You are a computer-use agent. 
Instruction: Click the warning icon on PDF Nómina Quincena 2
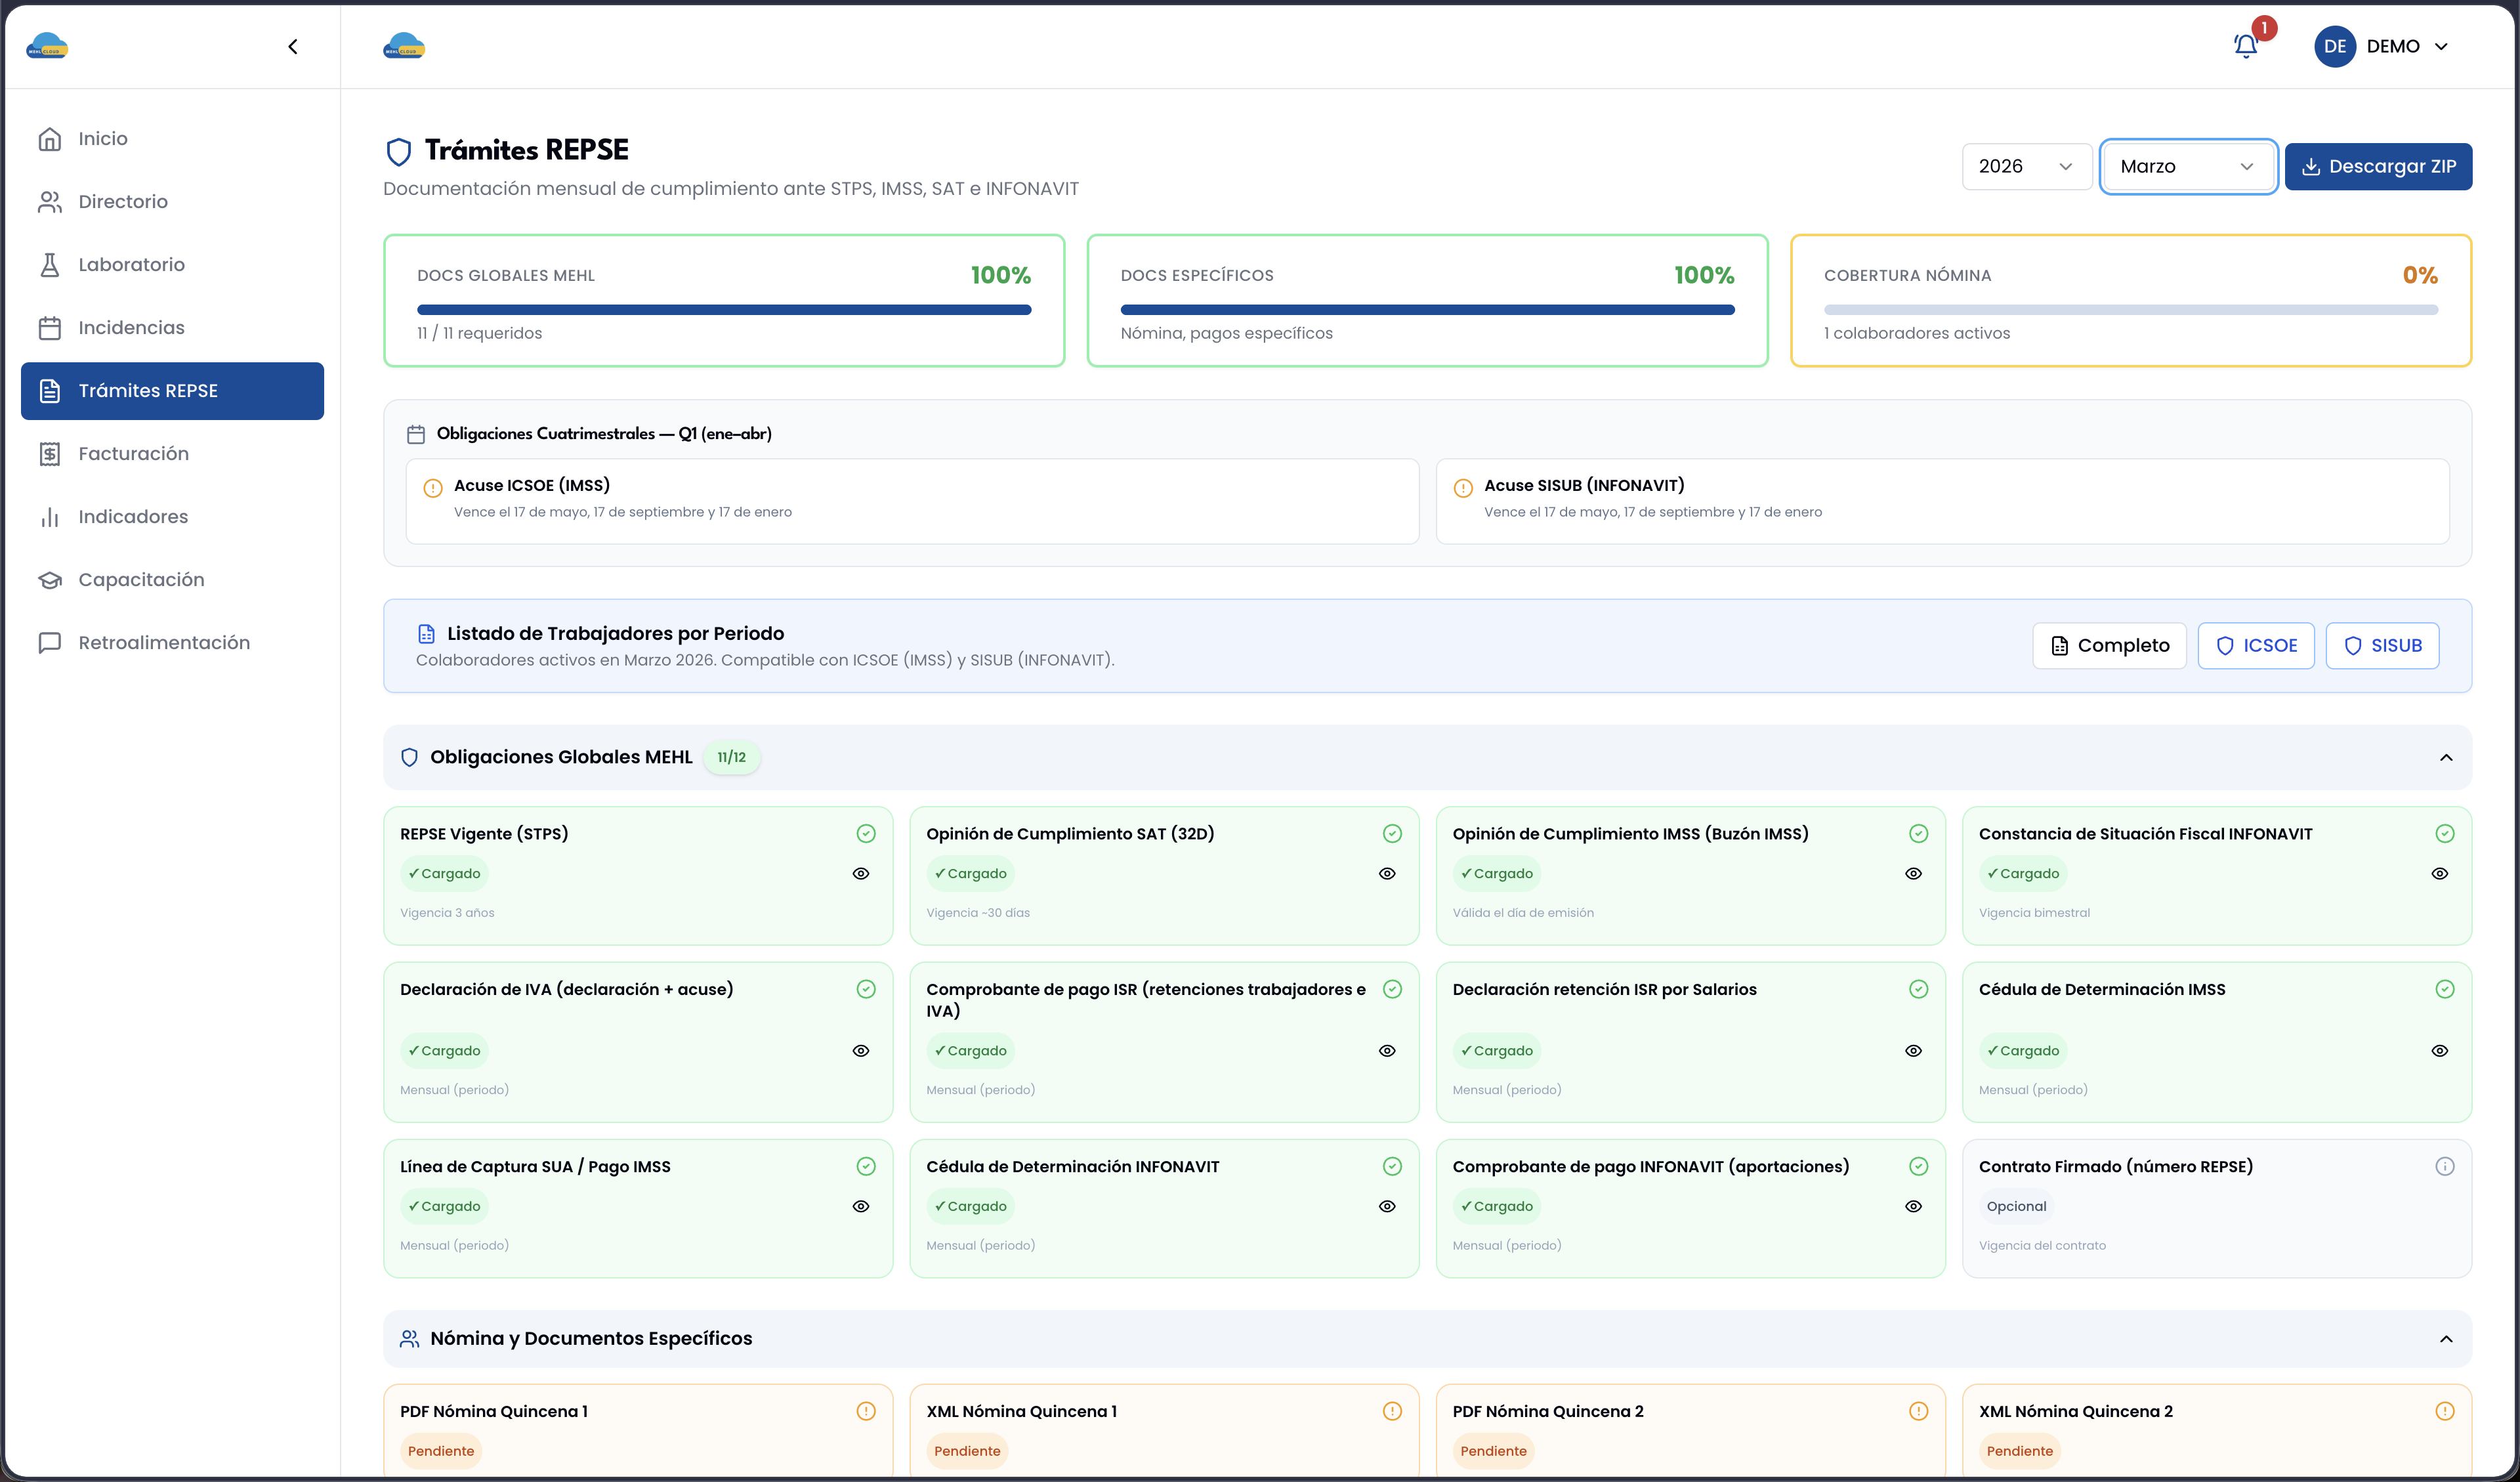click(1918, 1411)
